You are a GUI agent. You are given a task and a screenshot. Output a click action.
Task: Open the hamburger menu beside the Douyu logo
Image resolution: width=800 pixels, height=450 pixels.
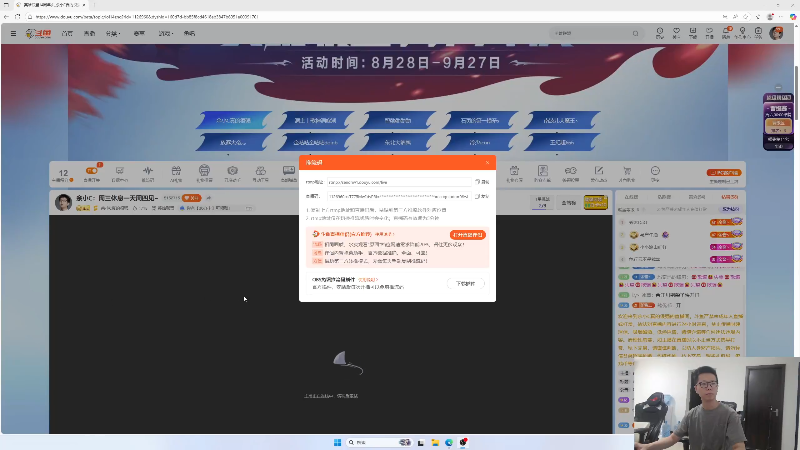tap(13, 34)
